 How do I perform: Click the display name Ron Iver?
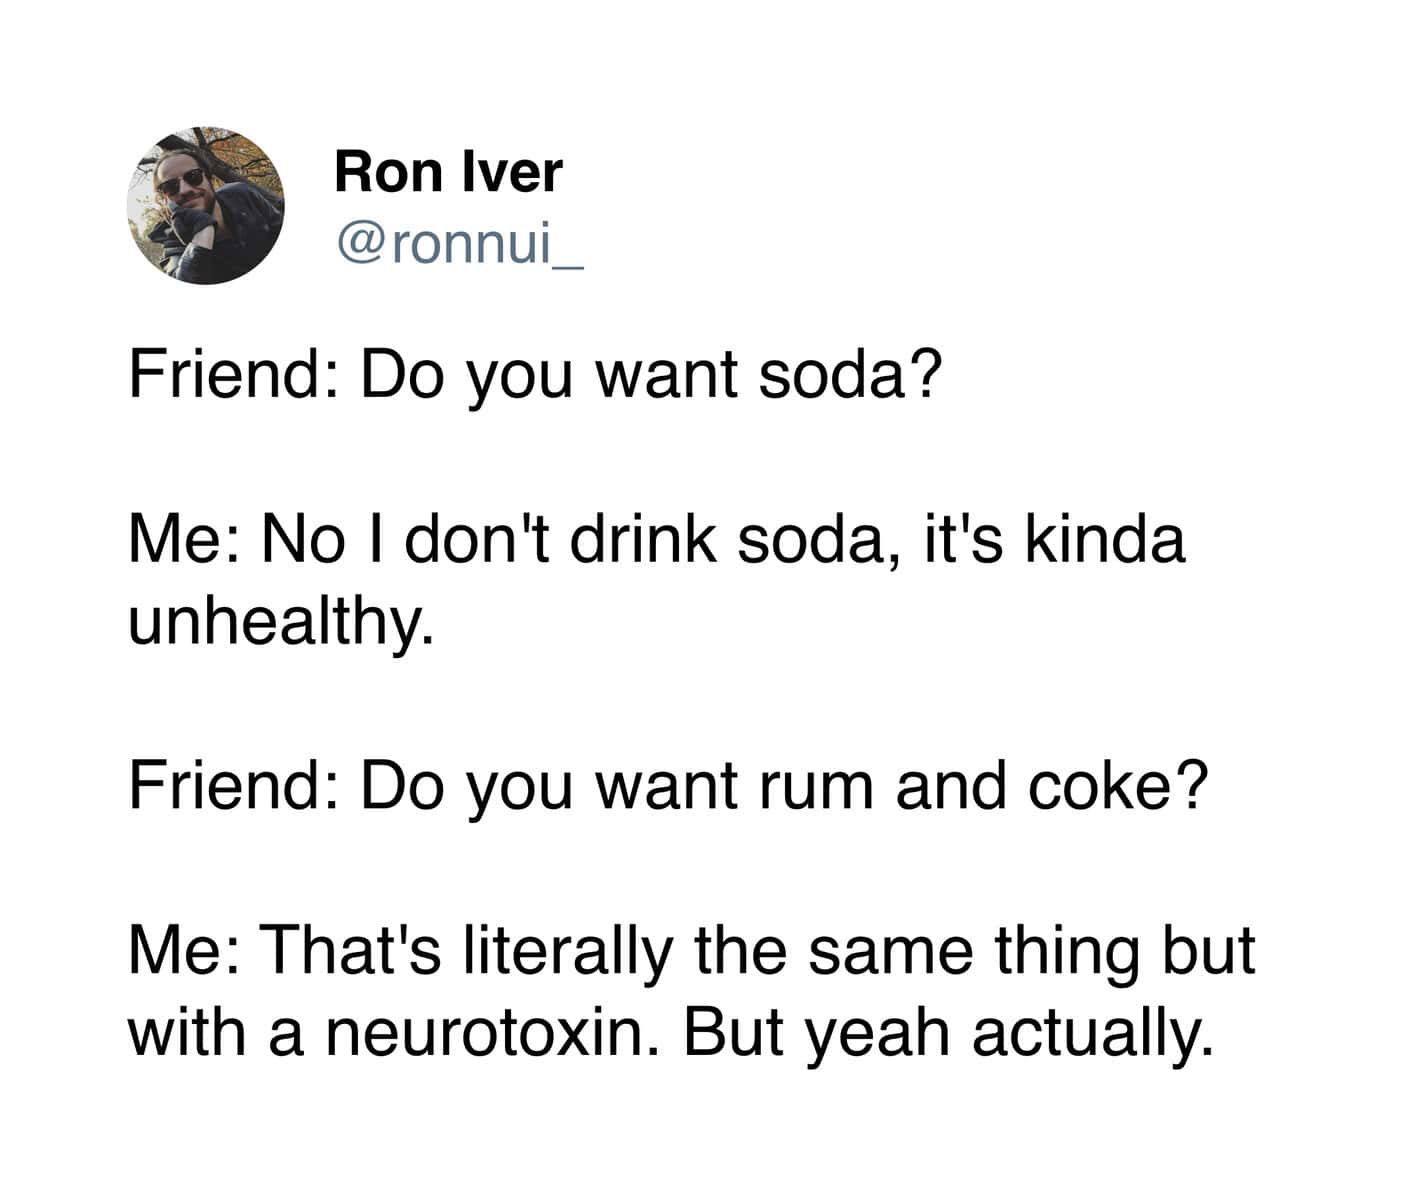point(448,171)
